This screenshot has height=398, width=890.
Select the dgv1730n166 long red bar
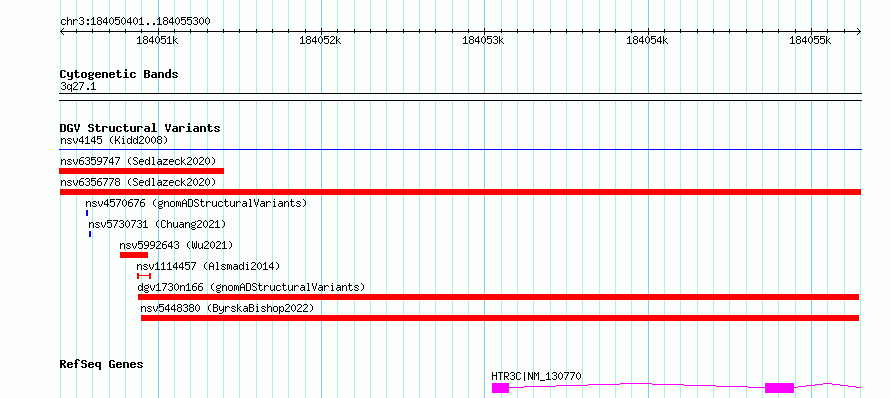click(498, 297)
